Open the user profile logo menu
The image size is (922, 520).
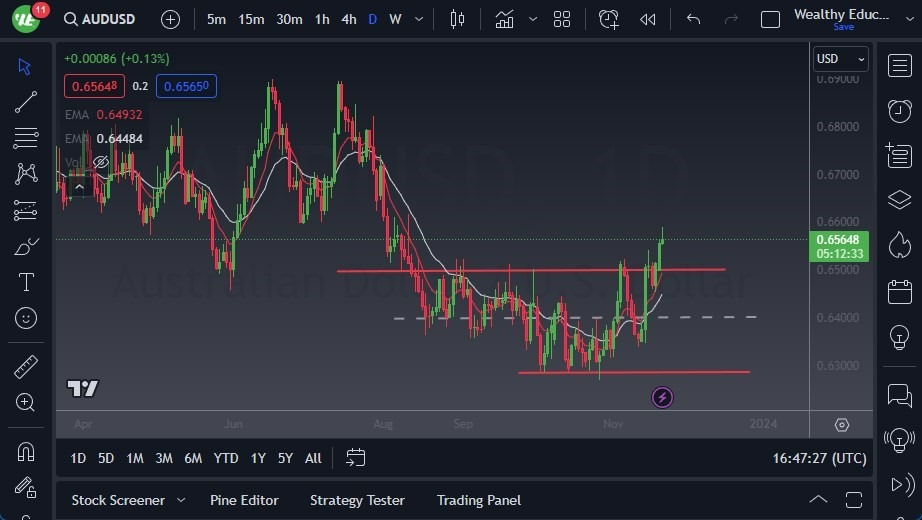click(x=25, y=19)
